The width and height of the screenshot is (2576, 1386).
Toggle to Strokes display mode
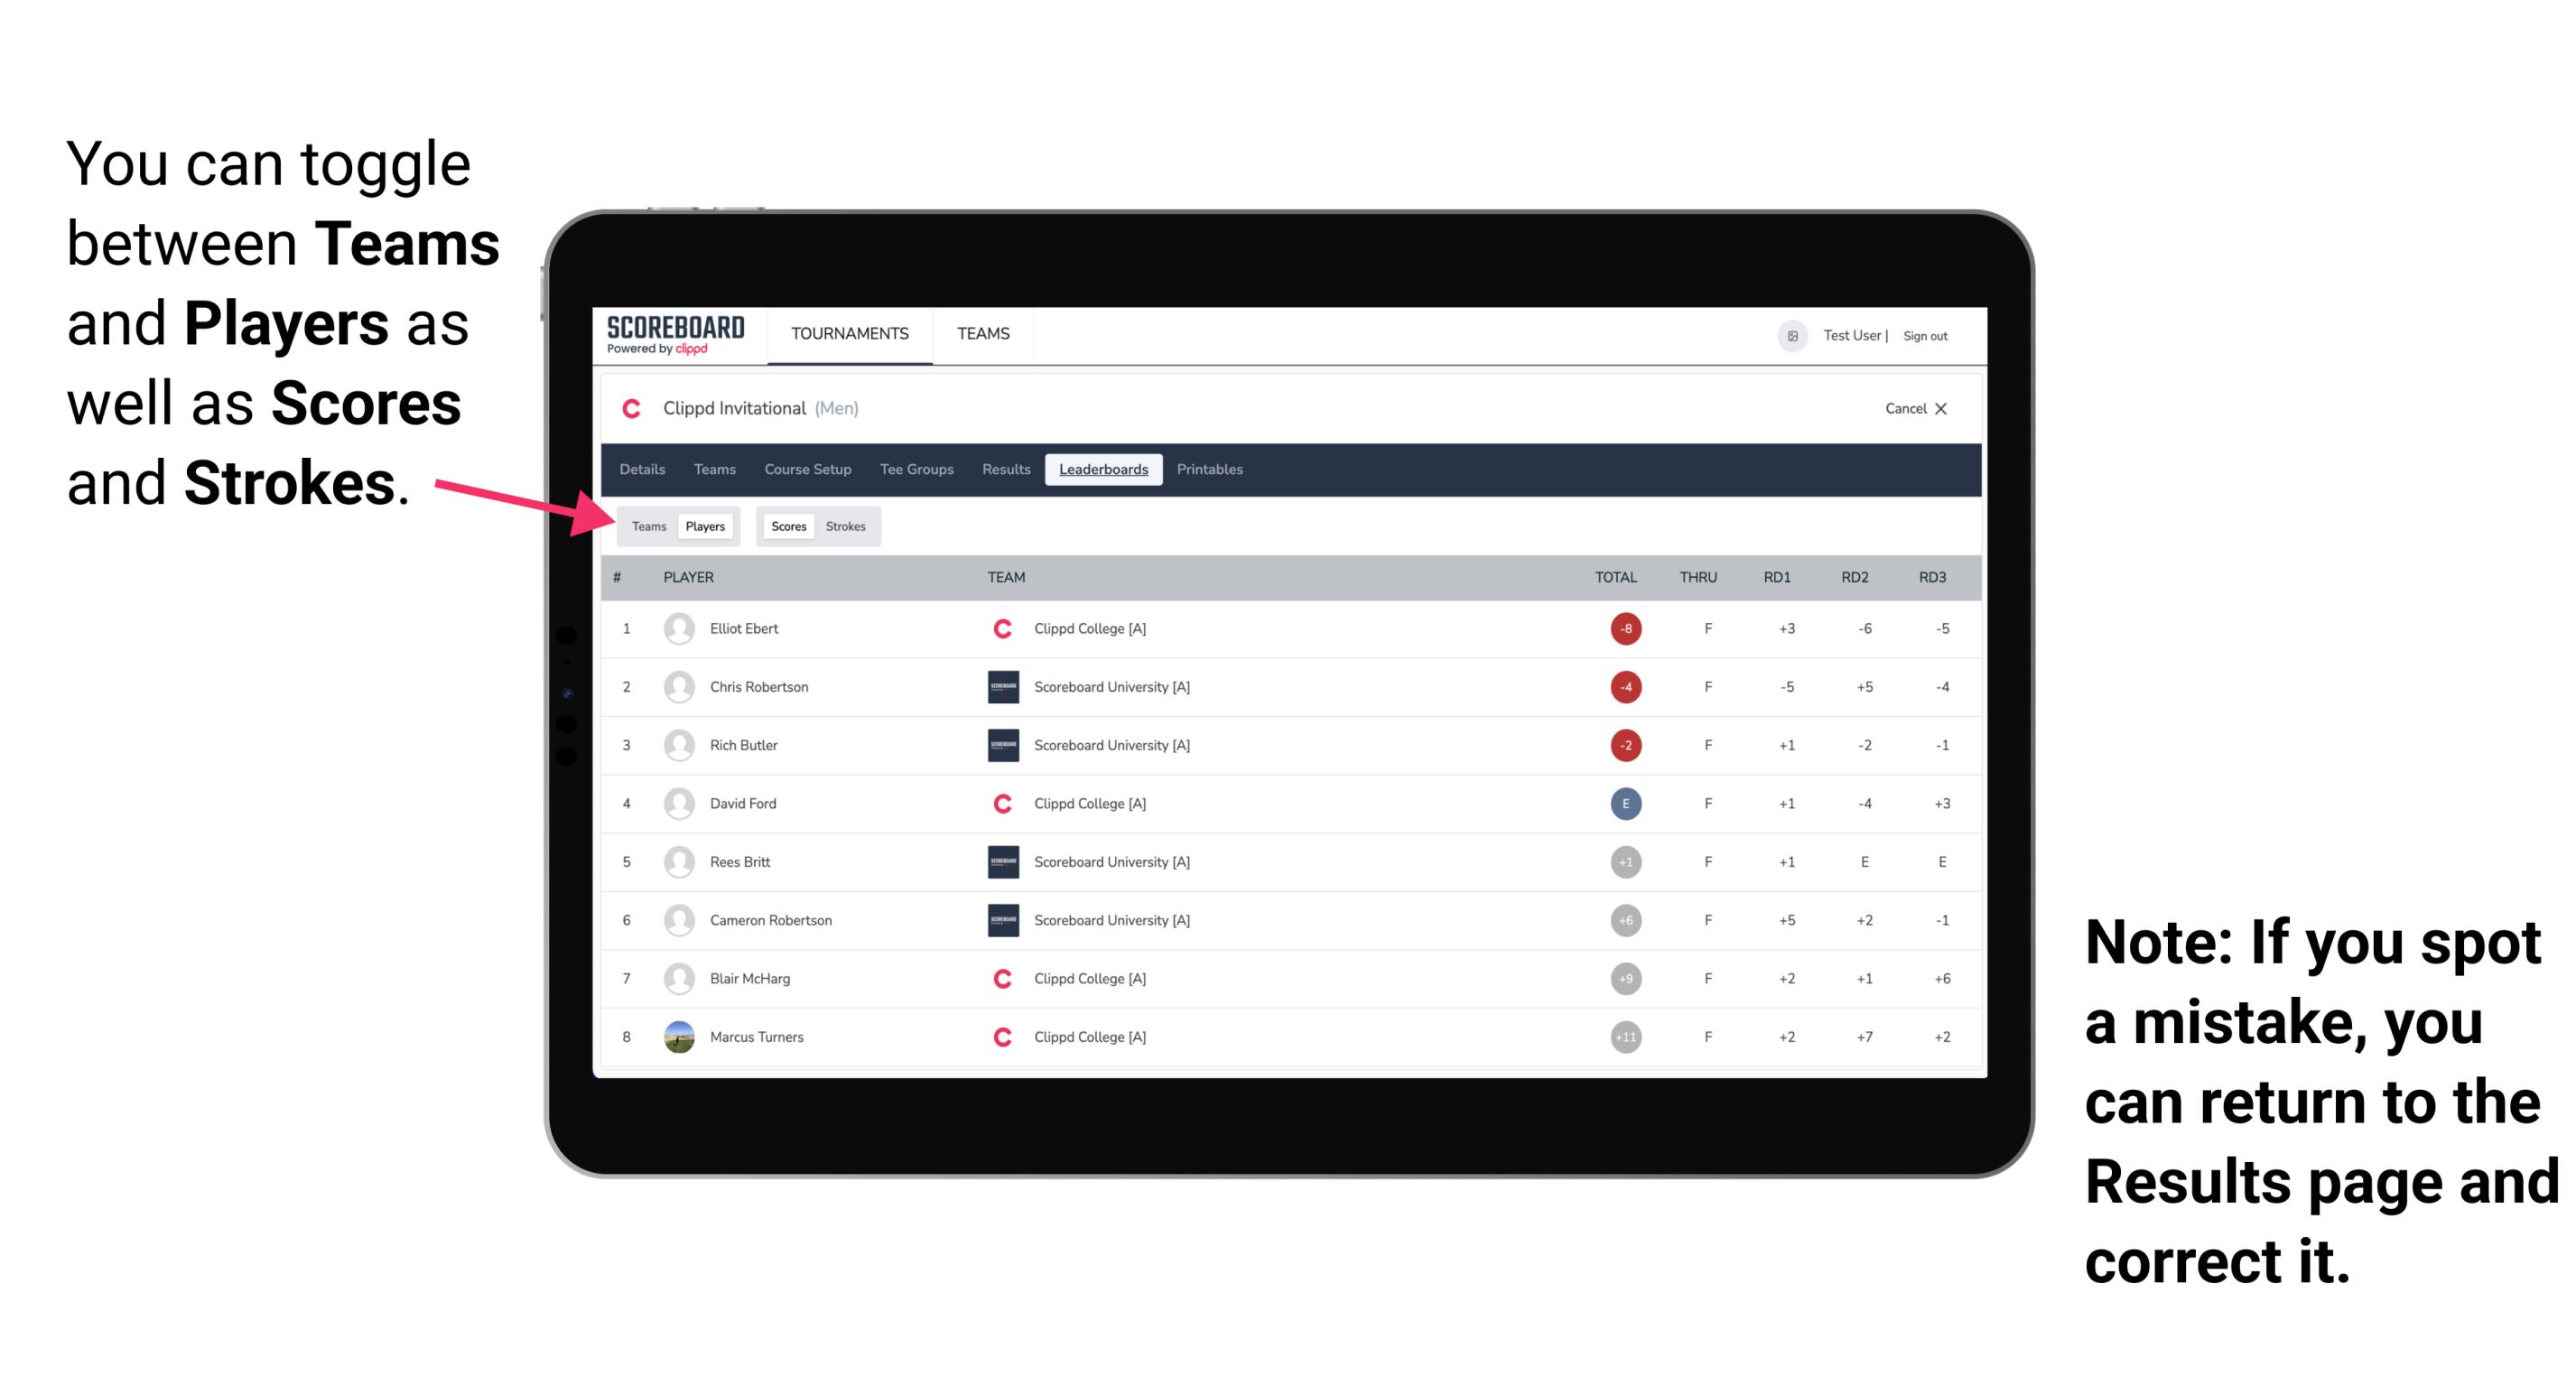(848, 526)
